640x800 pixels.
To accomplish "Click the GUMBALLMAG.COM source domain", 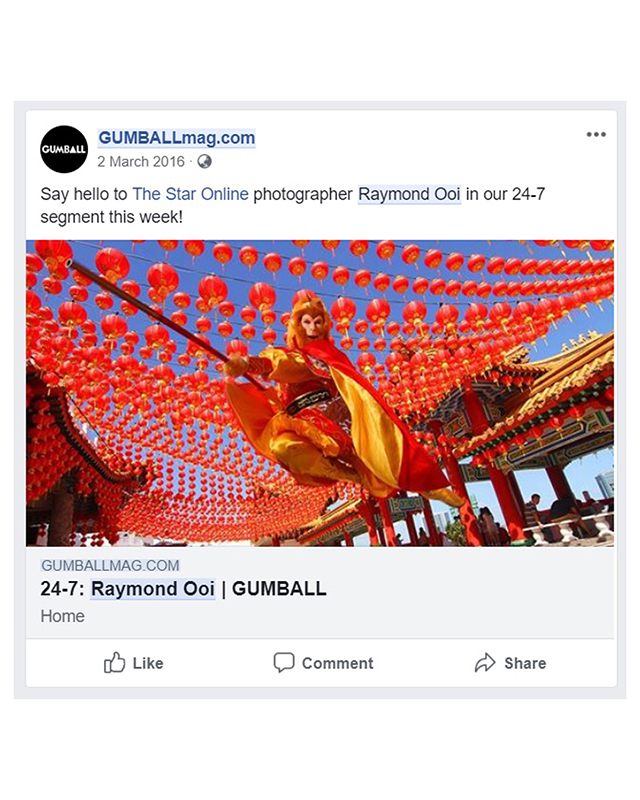I will [x=110, y=565].
